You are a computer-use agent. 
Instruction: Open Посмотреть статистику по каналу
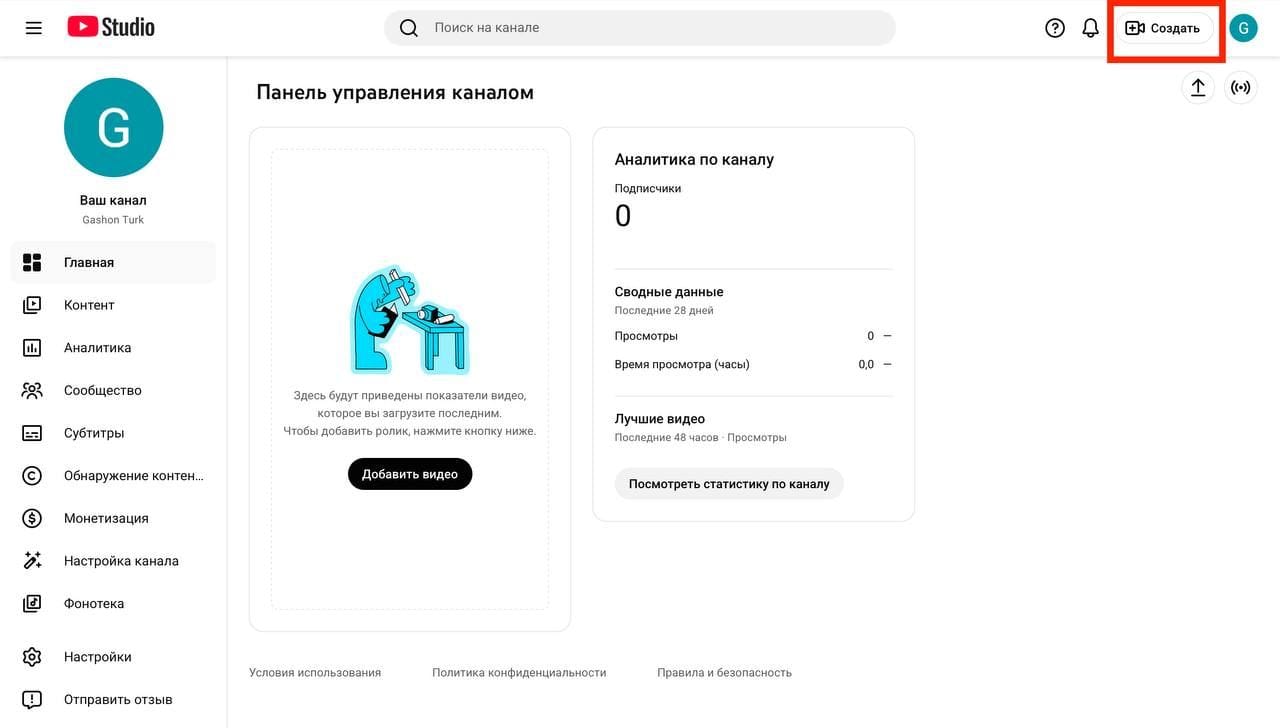tap(729, 483)
